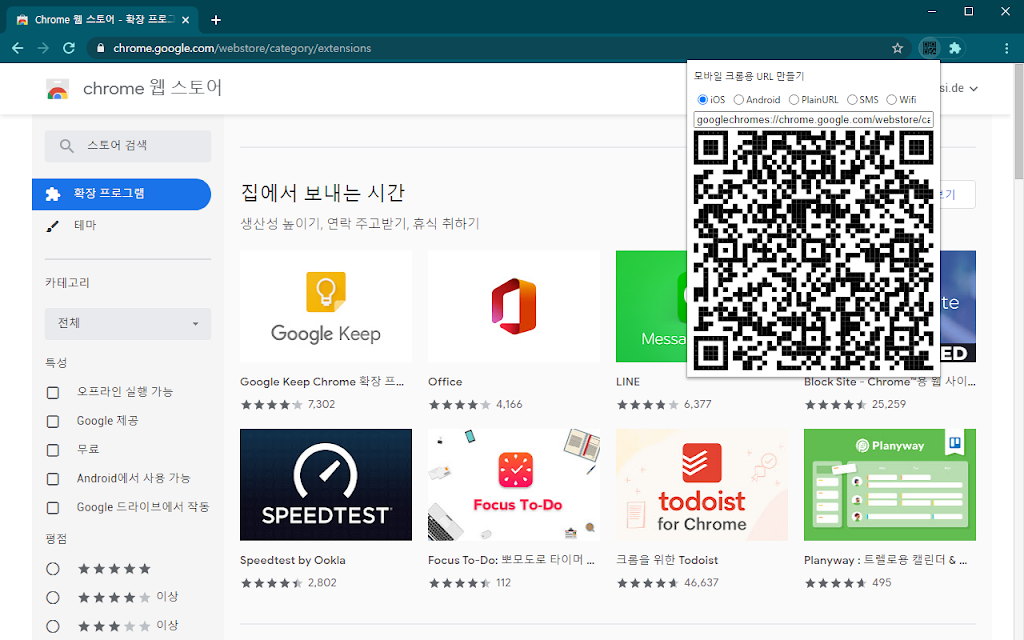Screen dimensions: 1024x640
Task: Click the googlechromes URL text field
Action: [814, 120]
